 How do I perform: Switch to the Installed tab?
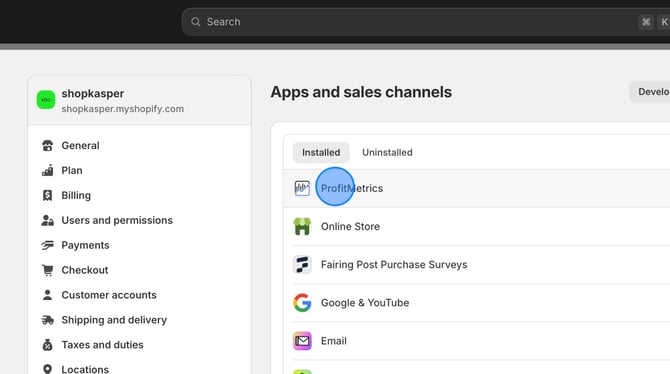click(x=321, y=153)
